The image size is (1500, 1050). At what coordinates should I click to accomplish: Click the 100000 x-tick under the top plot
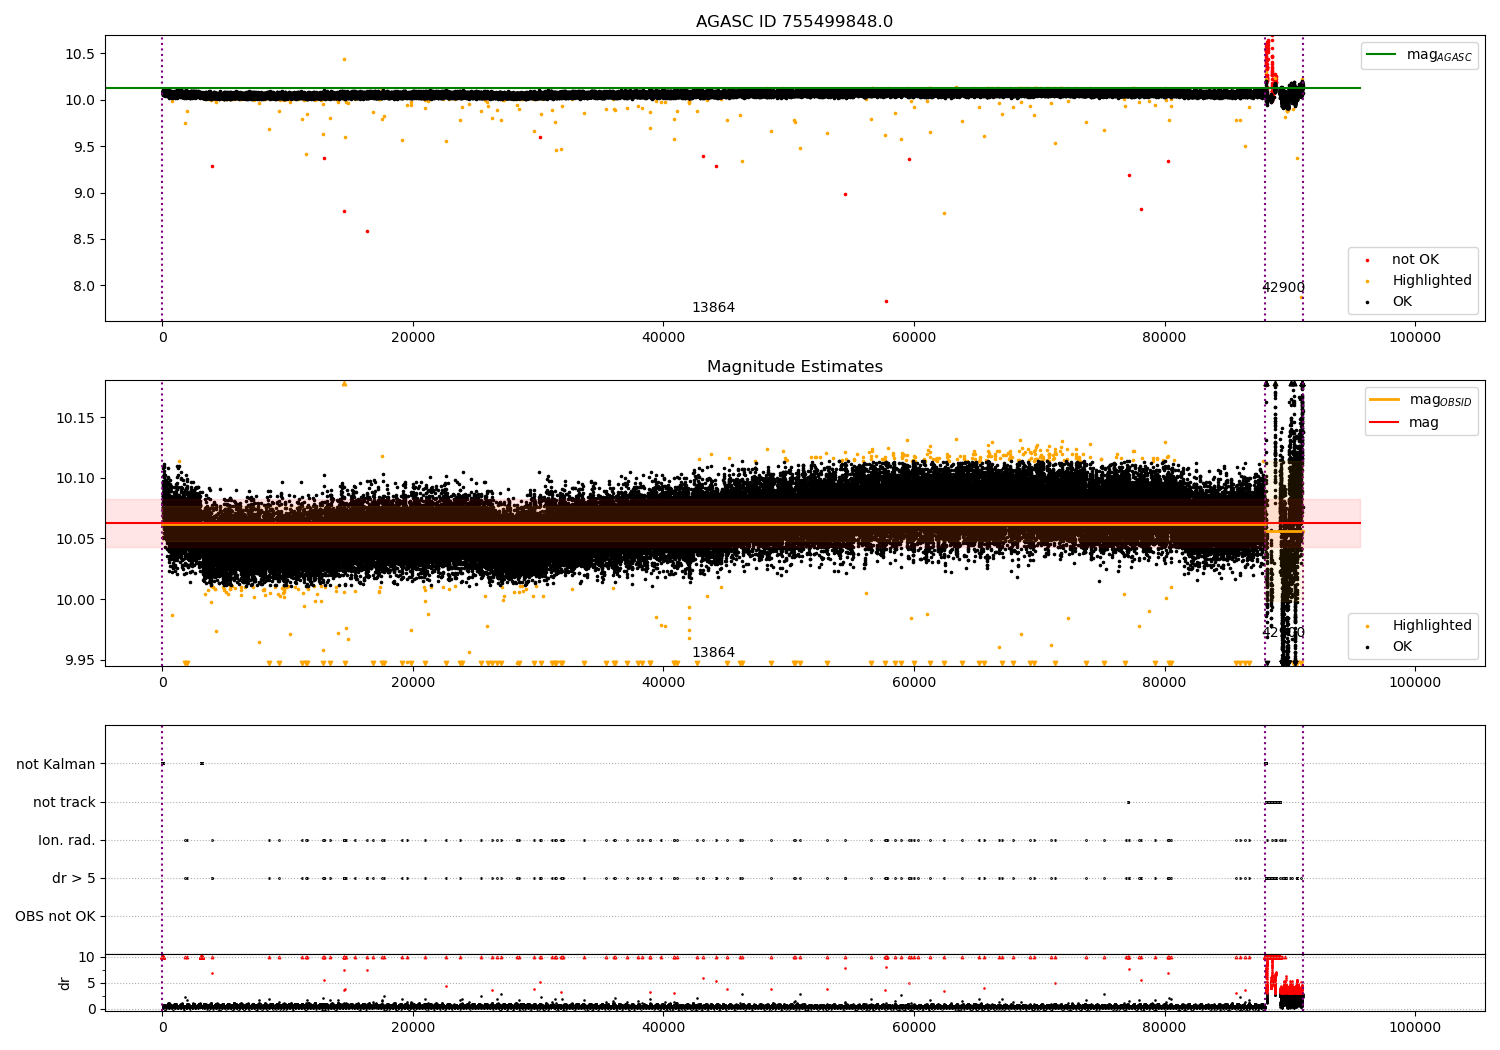(1415, 338)
